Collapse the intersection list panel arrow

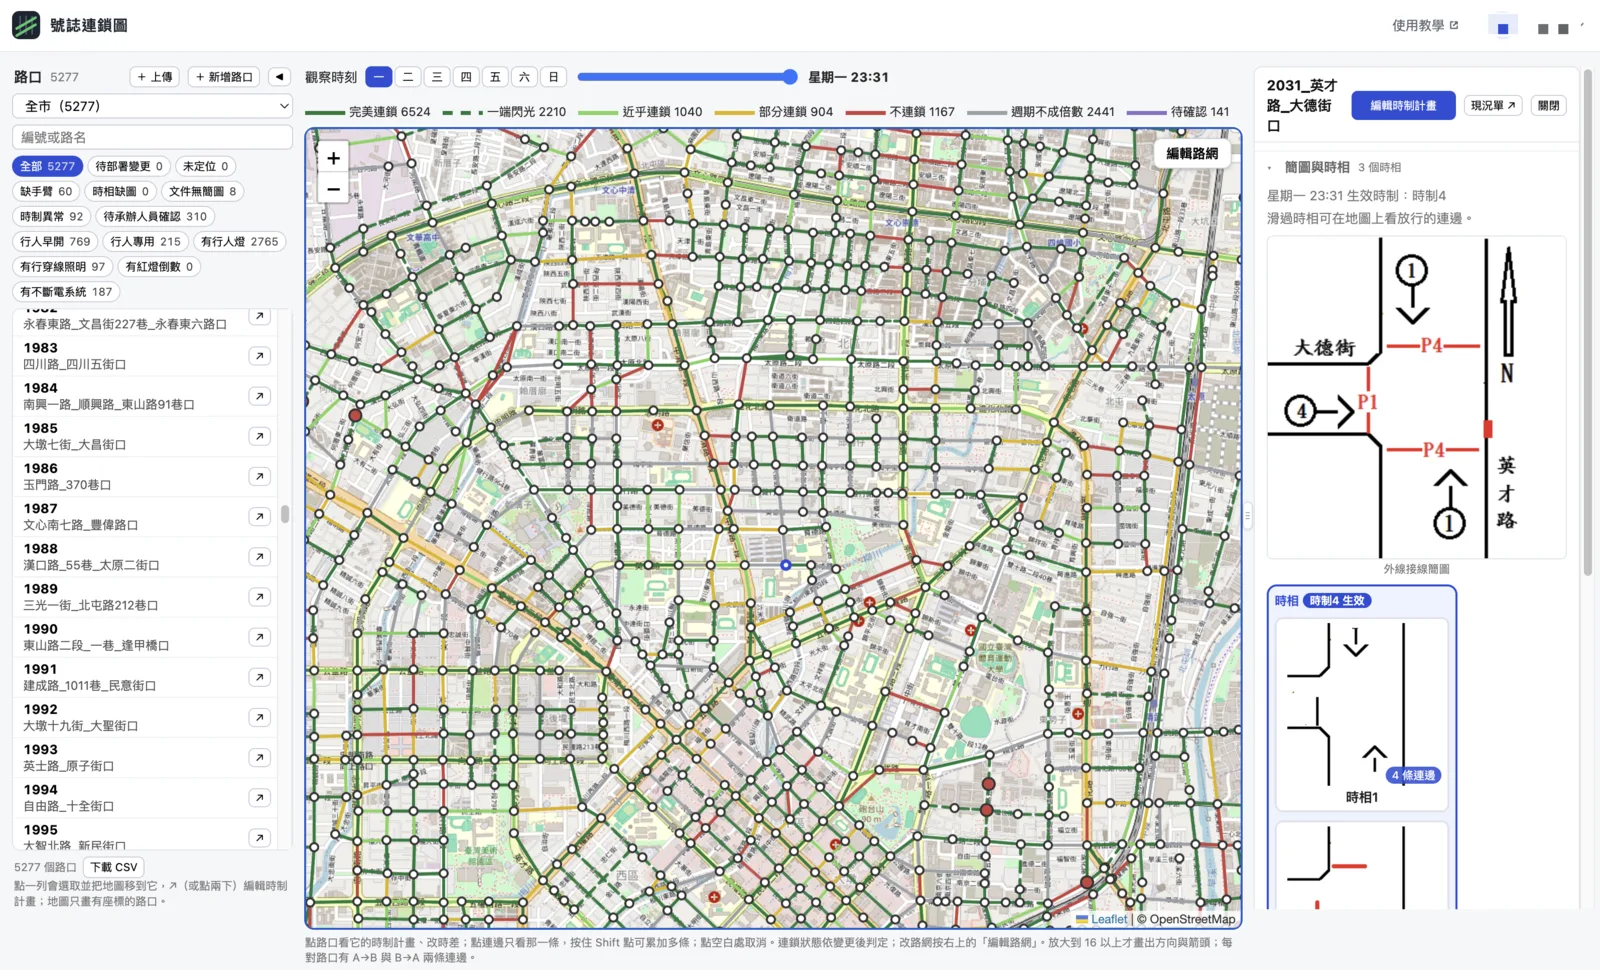[280, 77]
